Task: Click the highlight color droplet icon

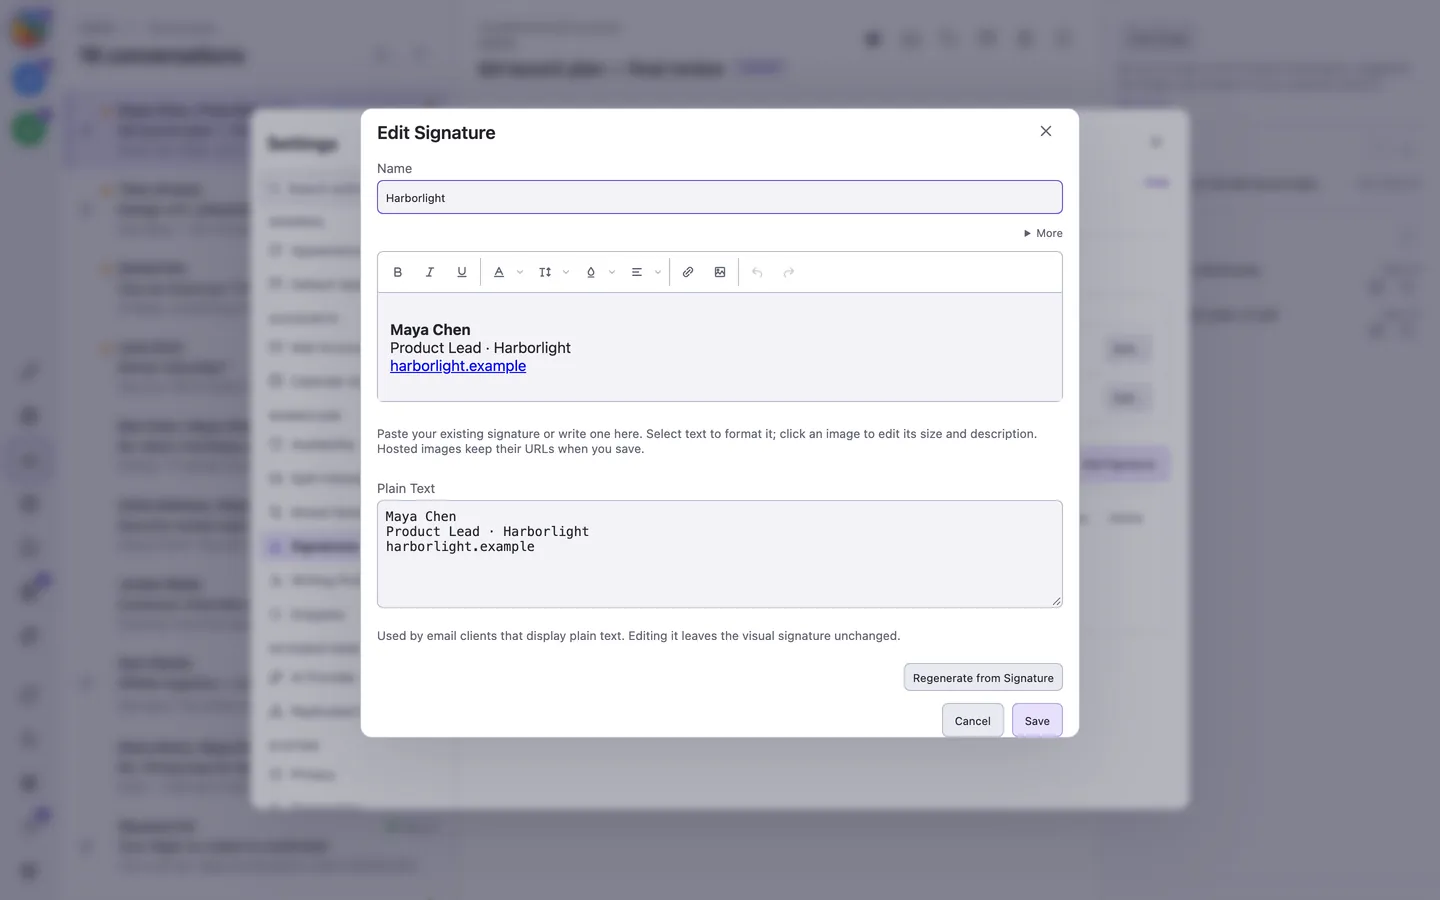Action: [591, 272]
